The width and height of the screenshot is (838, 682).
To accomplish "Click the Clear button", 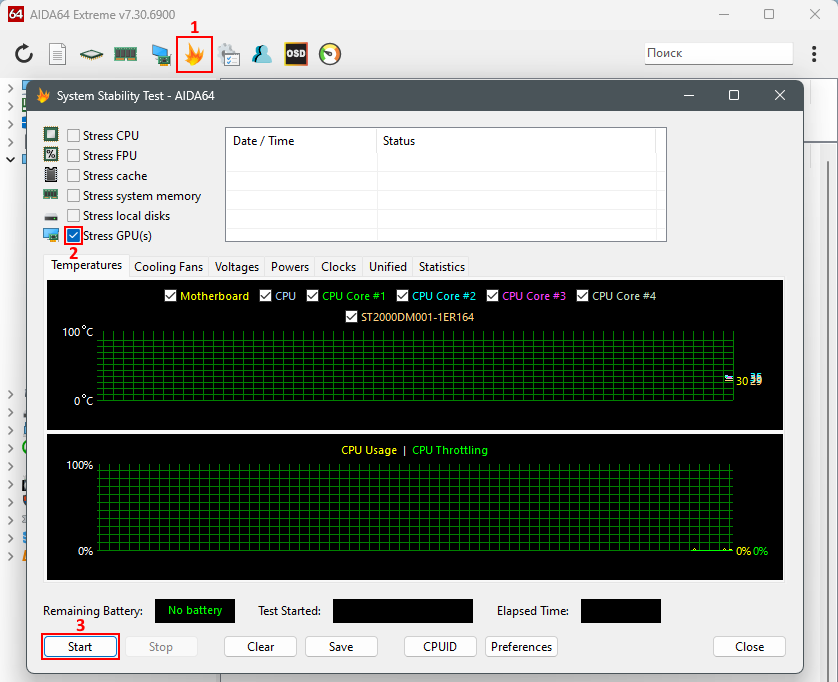I will pyautogui.click(x=260, y=647).
